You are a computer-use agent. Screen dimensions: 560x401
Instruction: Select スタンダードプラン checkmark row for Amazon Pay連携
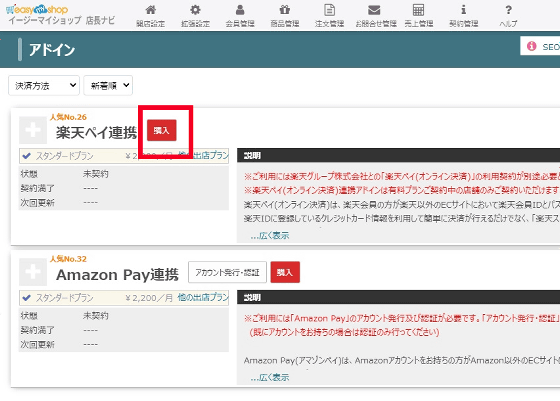pyautogui.click(x=124, y=298)
